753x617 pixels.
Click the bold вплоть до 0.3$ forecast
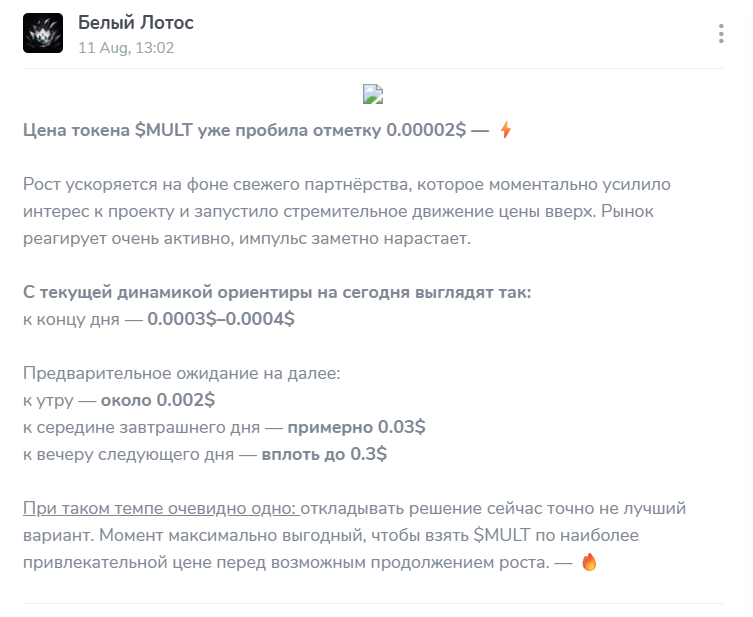pos(324,454)
